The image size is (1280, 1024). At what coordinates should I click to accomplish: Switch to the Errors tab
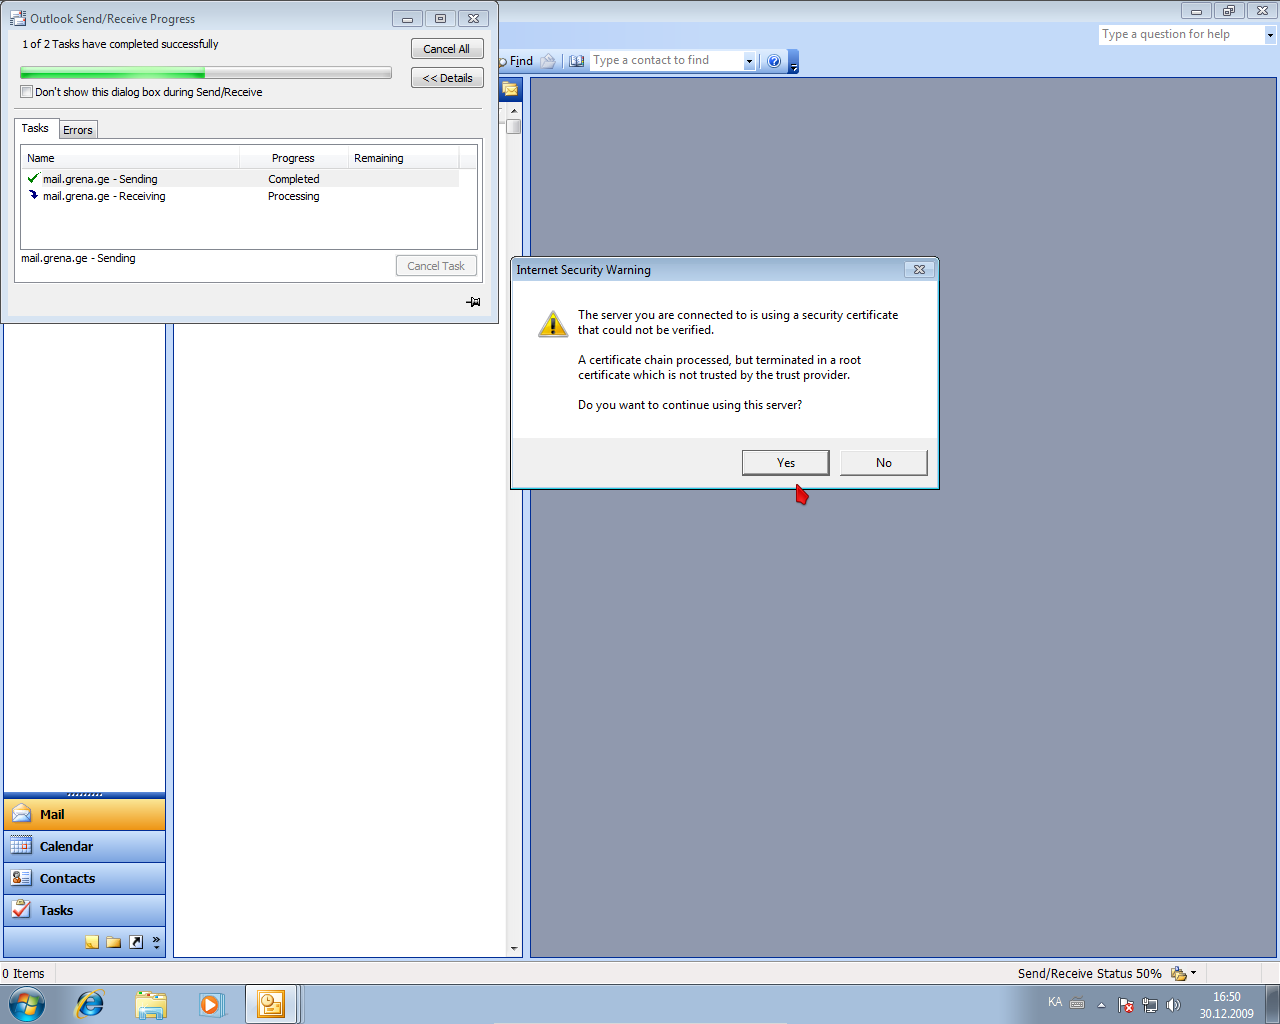pos(78,130)
